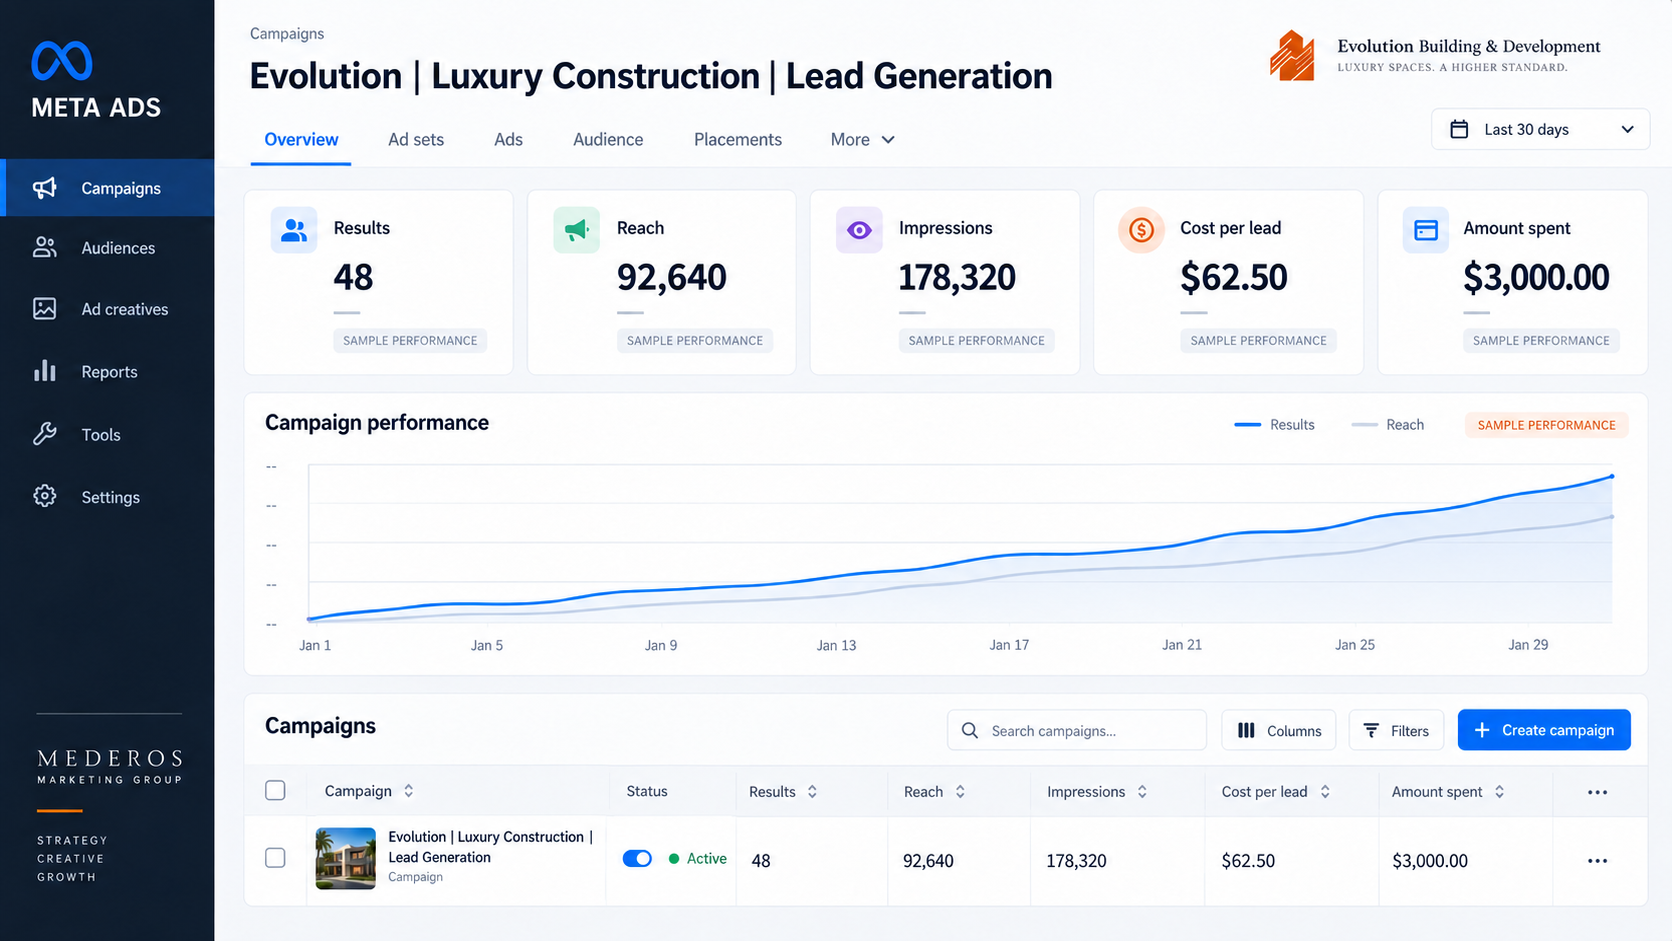
Task: Click the Status column header
Action: [647, 791]
